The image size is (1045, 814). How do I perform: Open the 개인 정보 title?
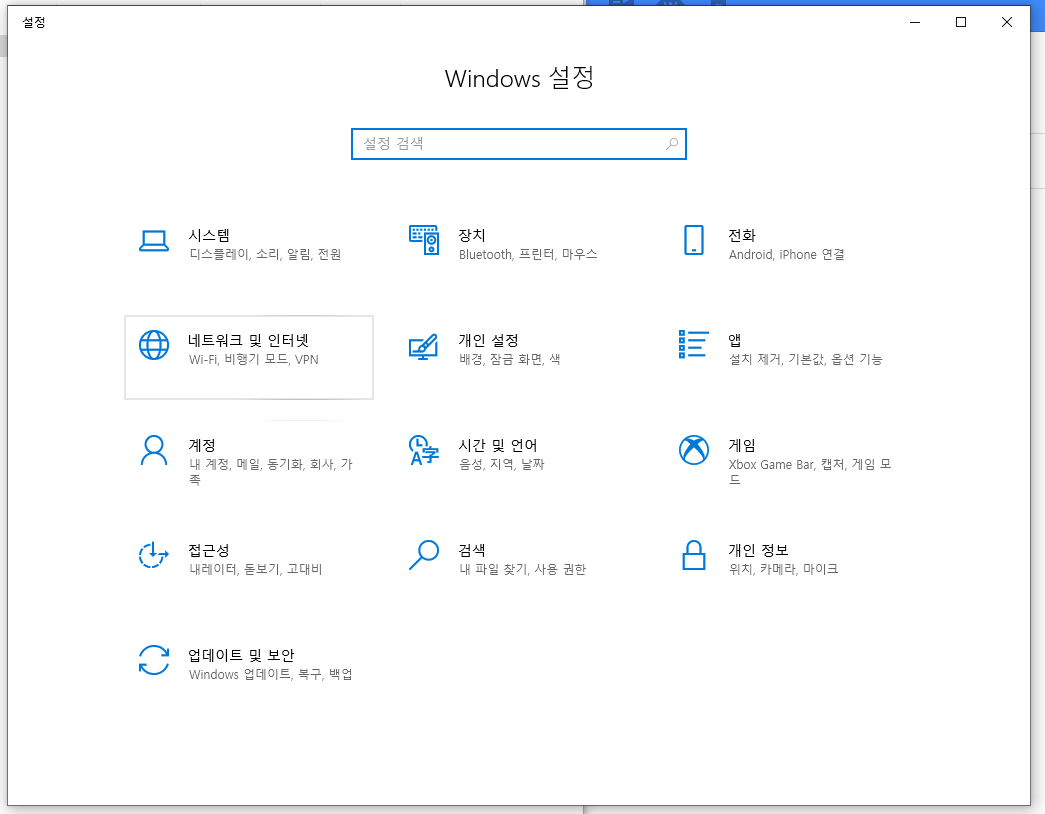tap(758, 551)
